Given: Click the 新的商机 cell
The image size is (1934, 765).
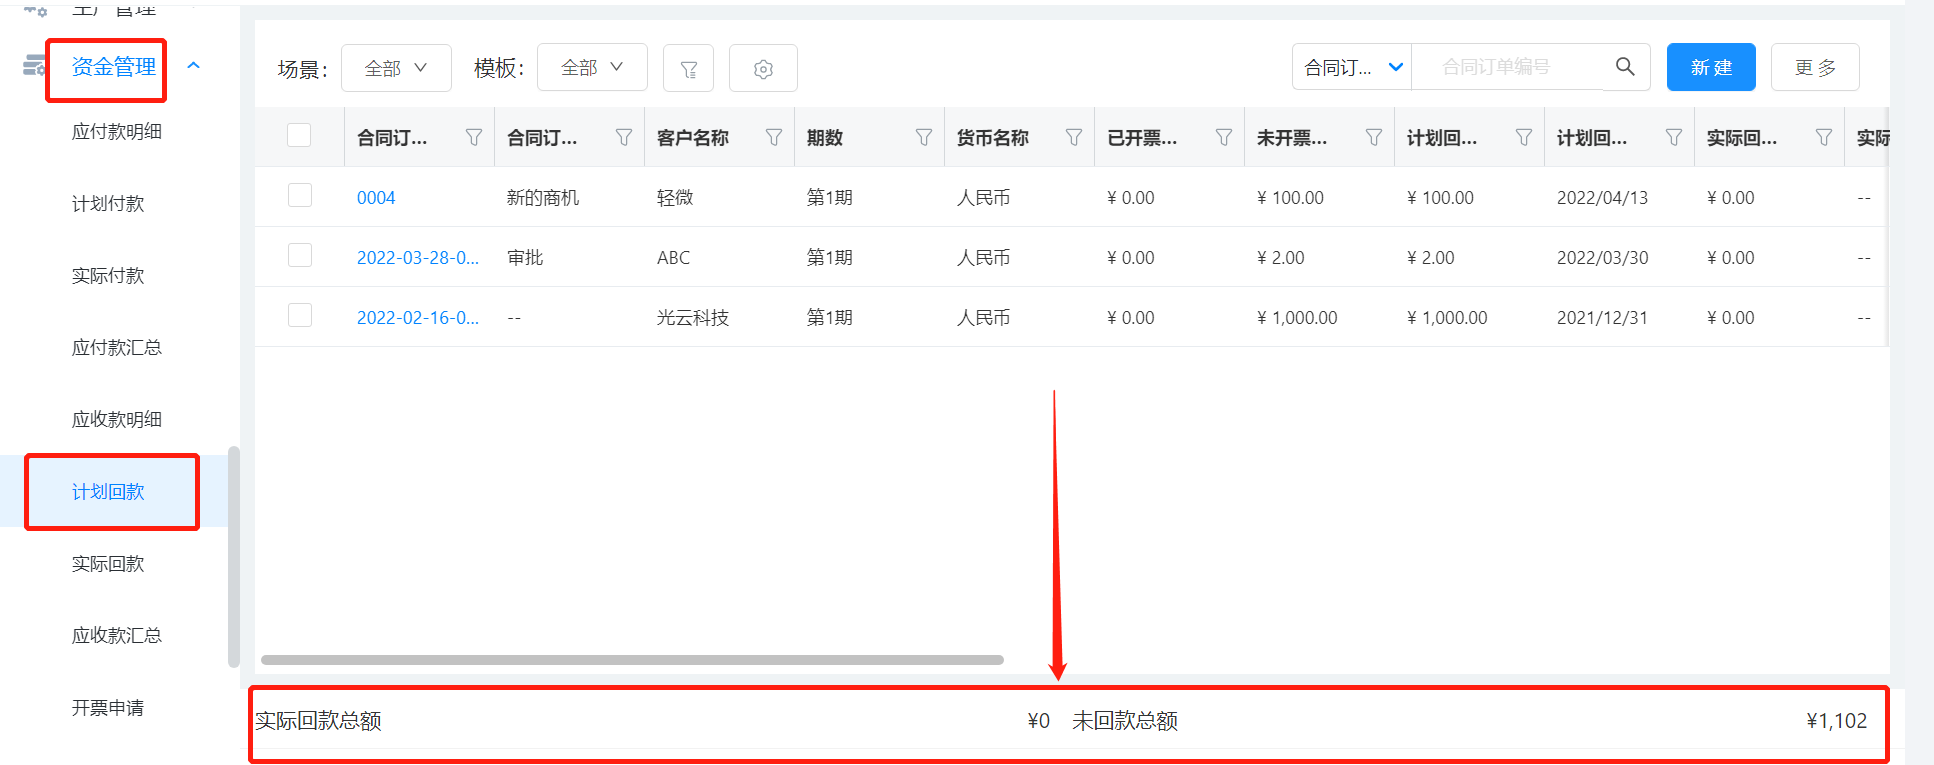Looking at the screenshot, I should pos(543,198).
